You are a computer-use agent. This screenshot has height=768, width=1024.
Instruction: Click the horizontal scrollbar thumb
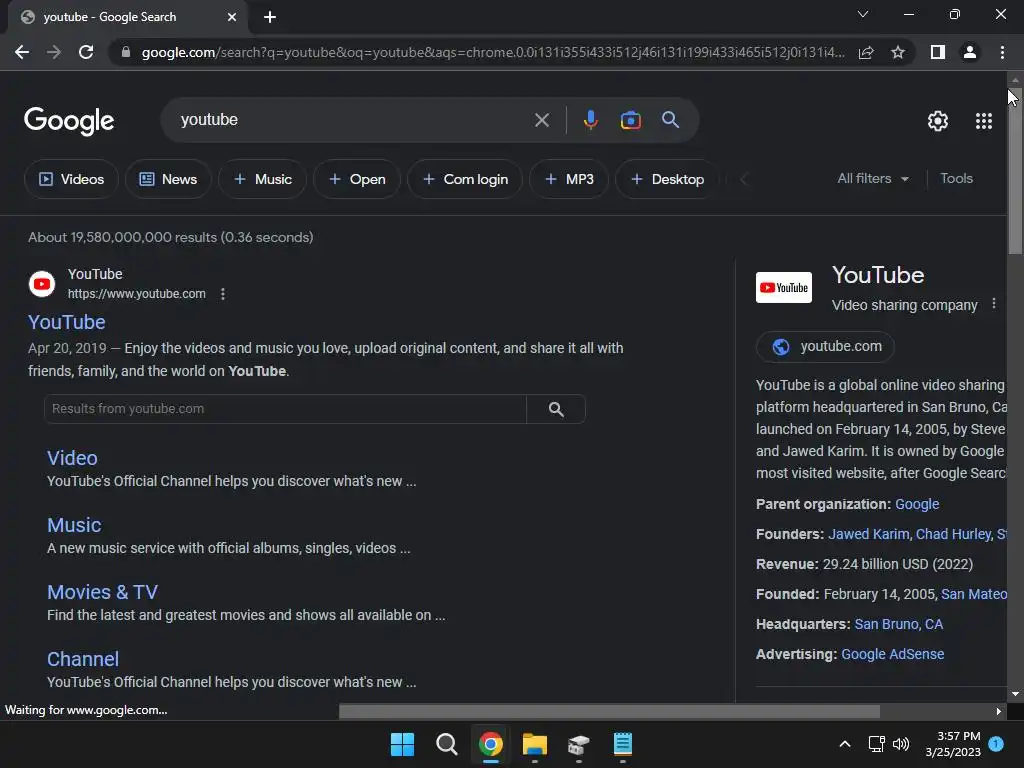609,711
